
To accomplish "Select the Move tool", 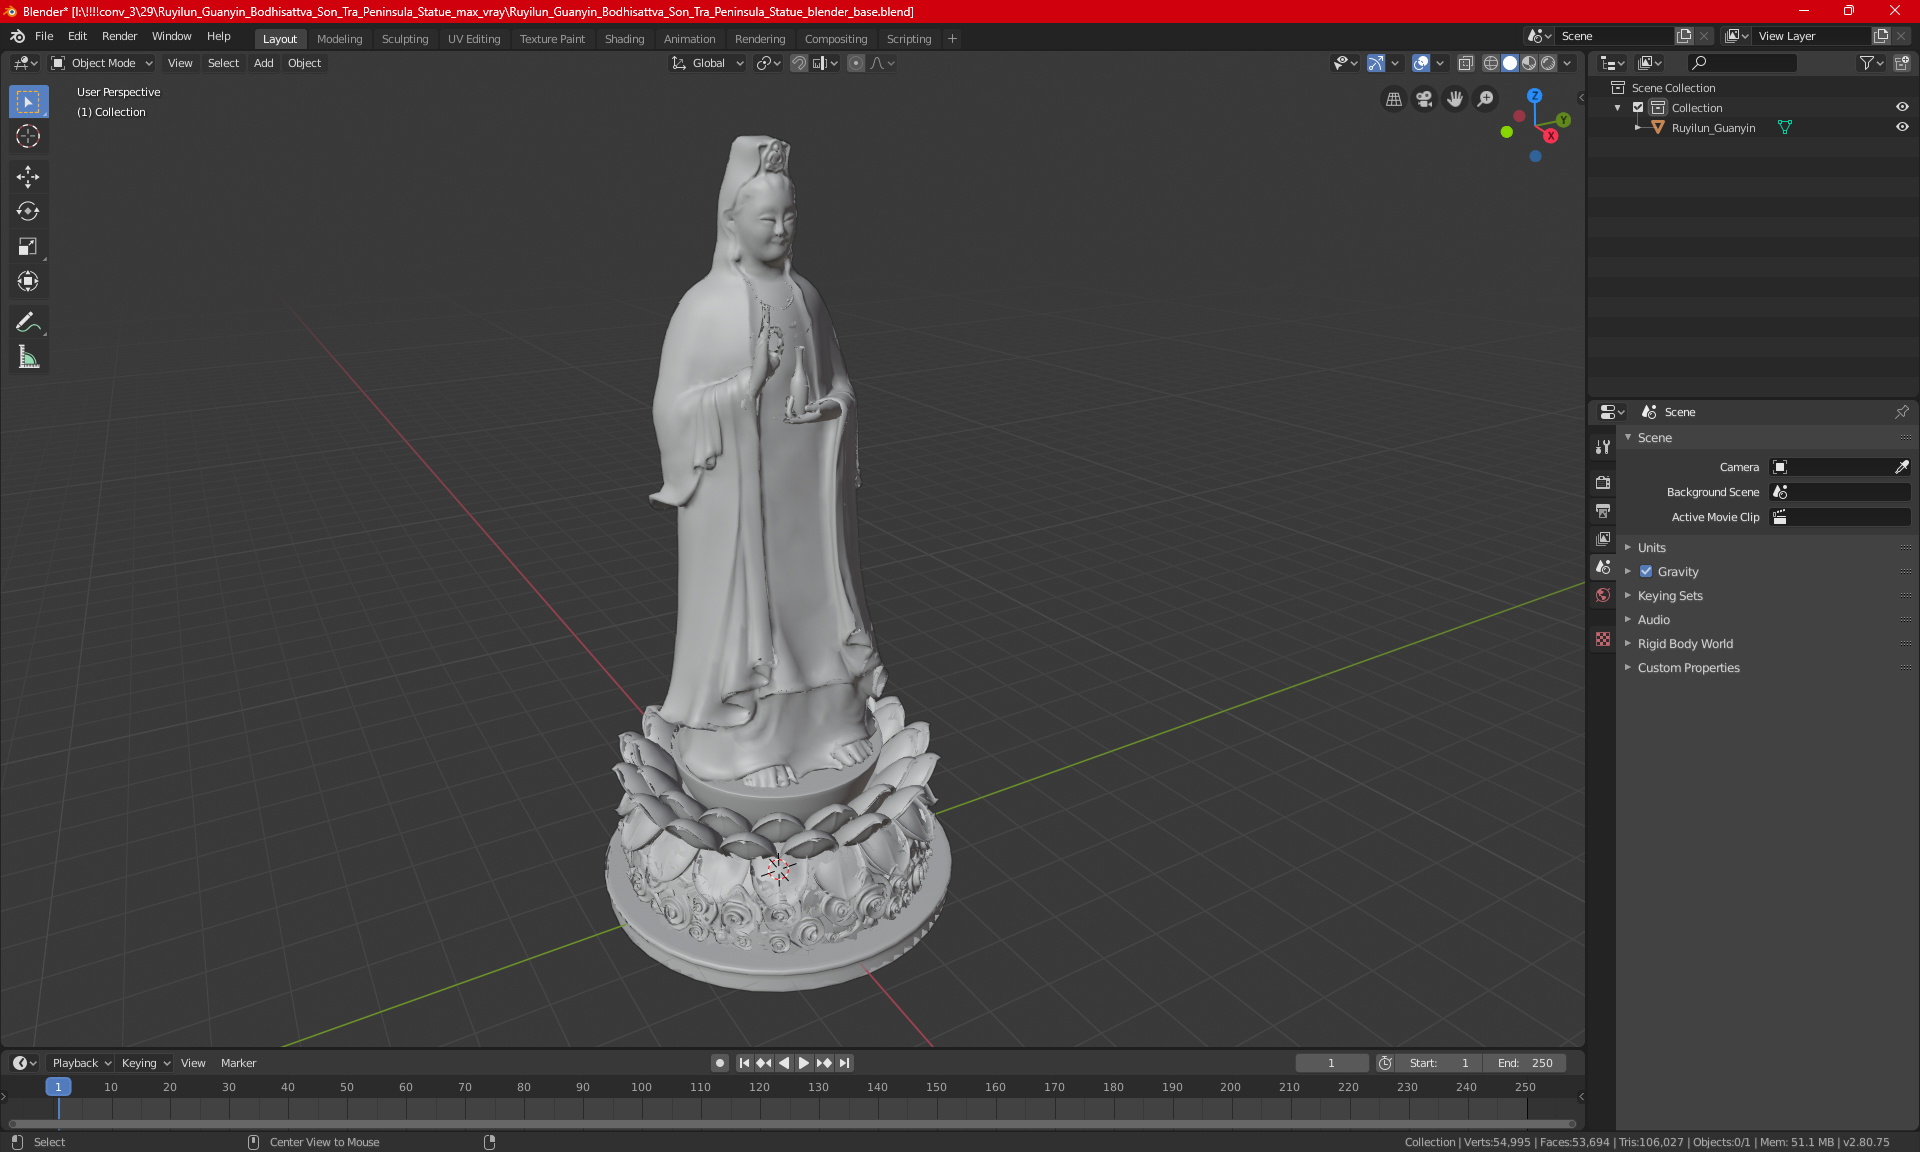I will click(x=28, y=177).
